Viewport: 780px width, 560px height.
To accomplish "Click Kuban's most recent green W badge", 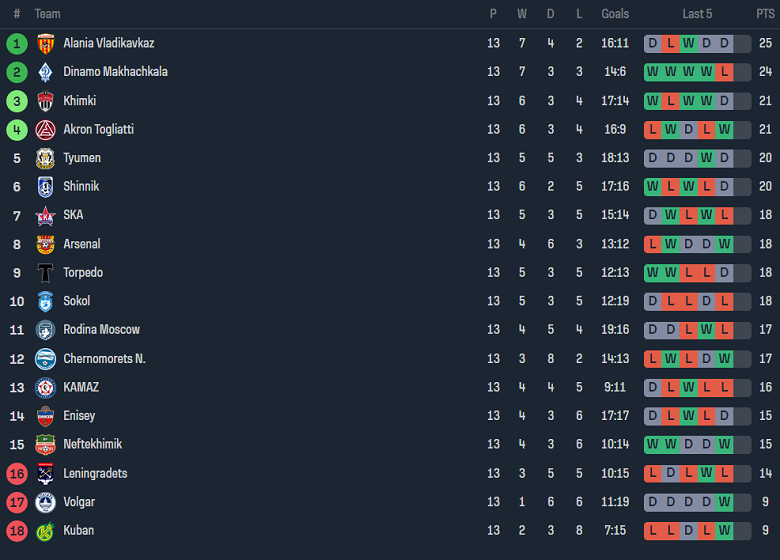I will pyautogui.click(x=725, y=530).
